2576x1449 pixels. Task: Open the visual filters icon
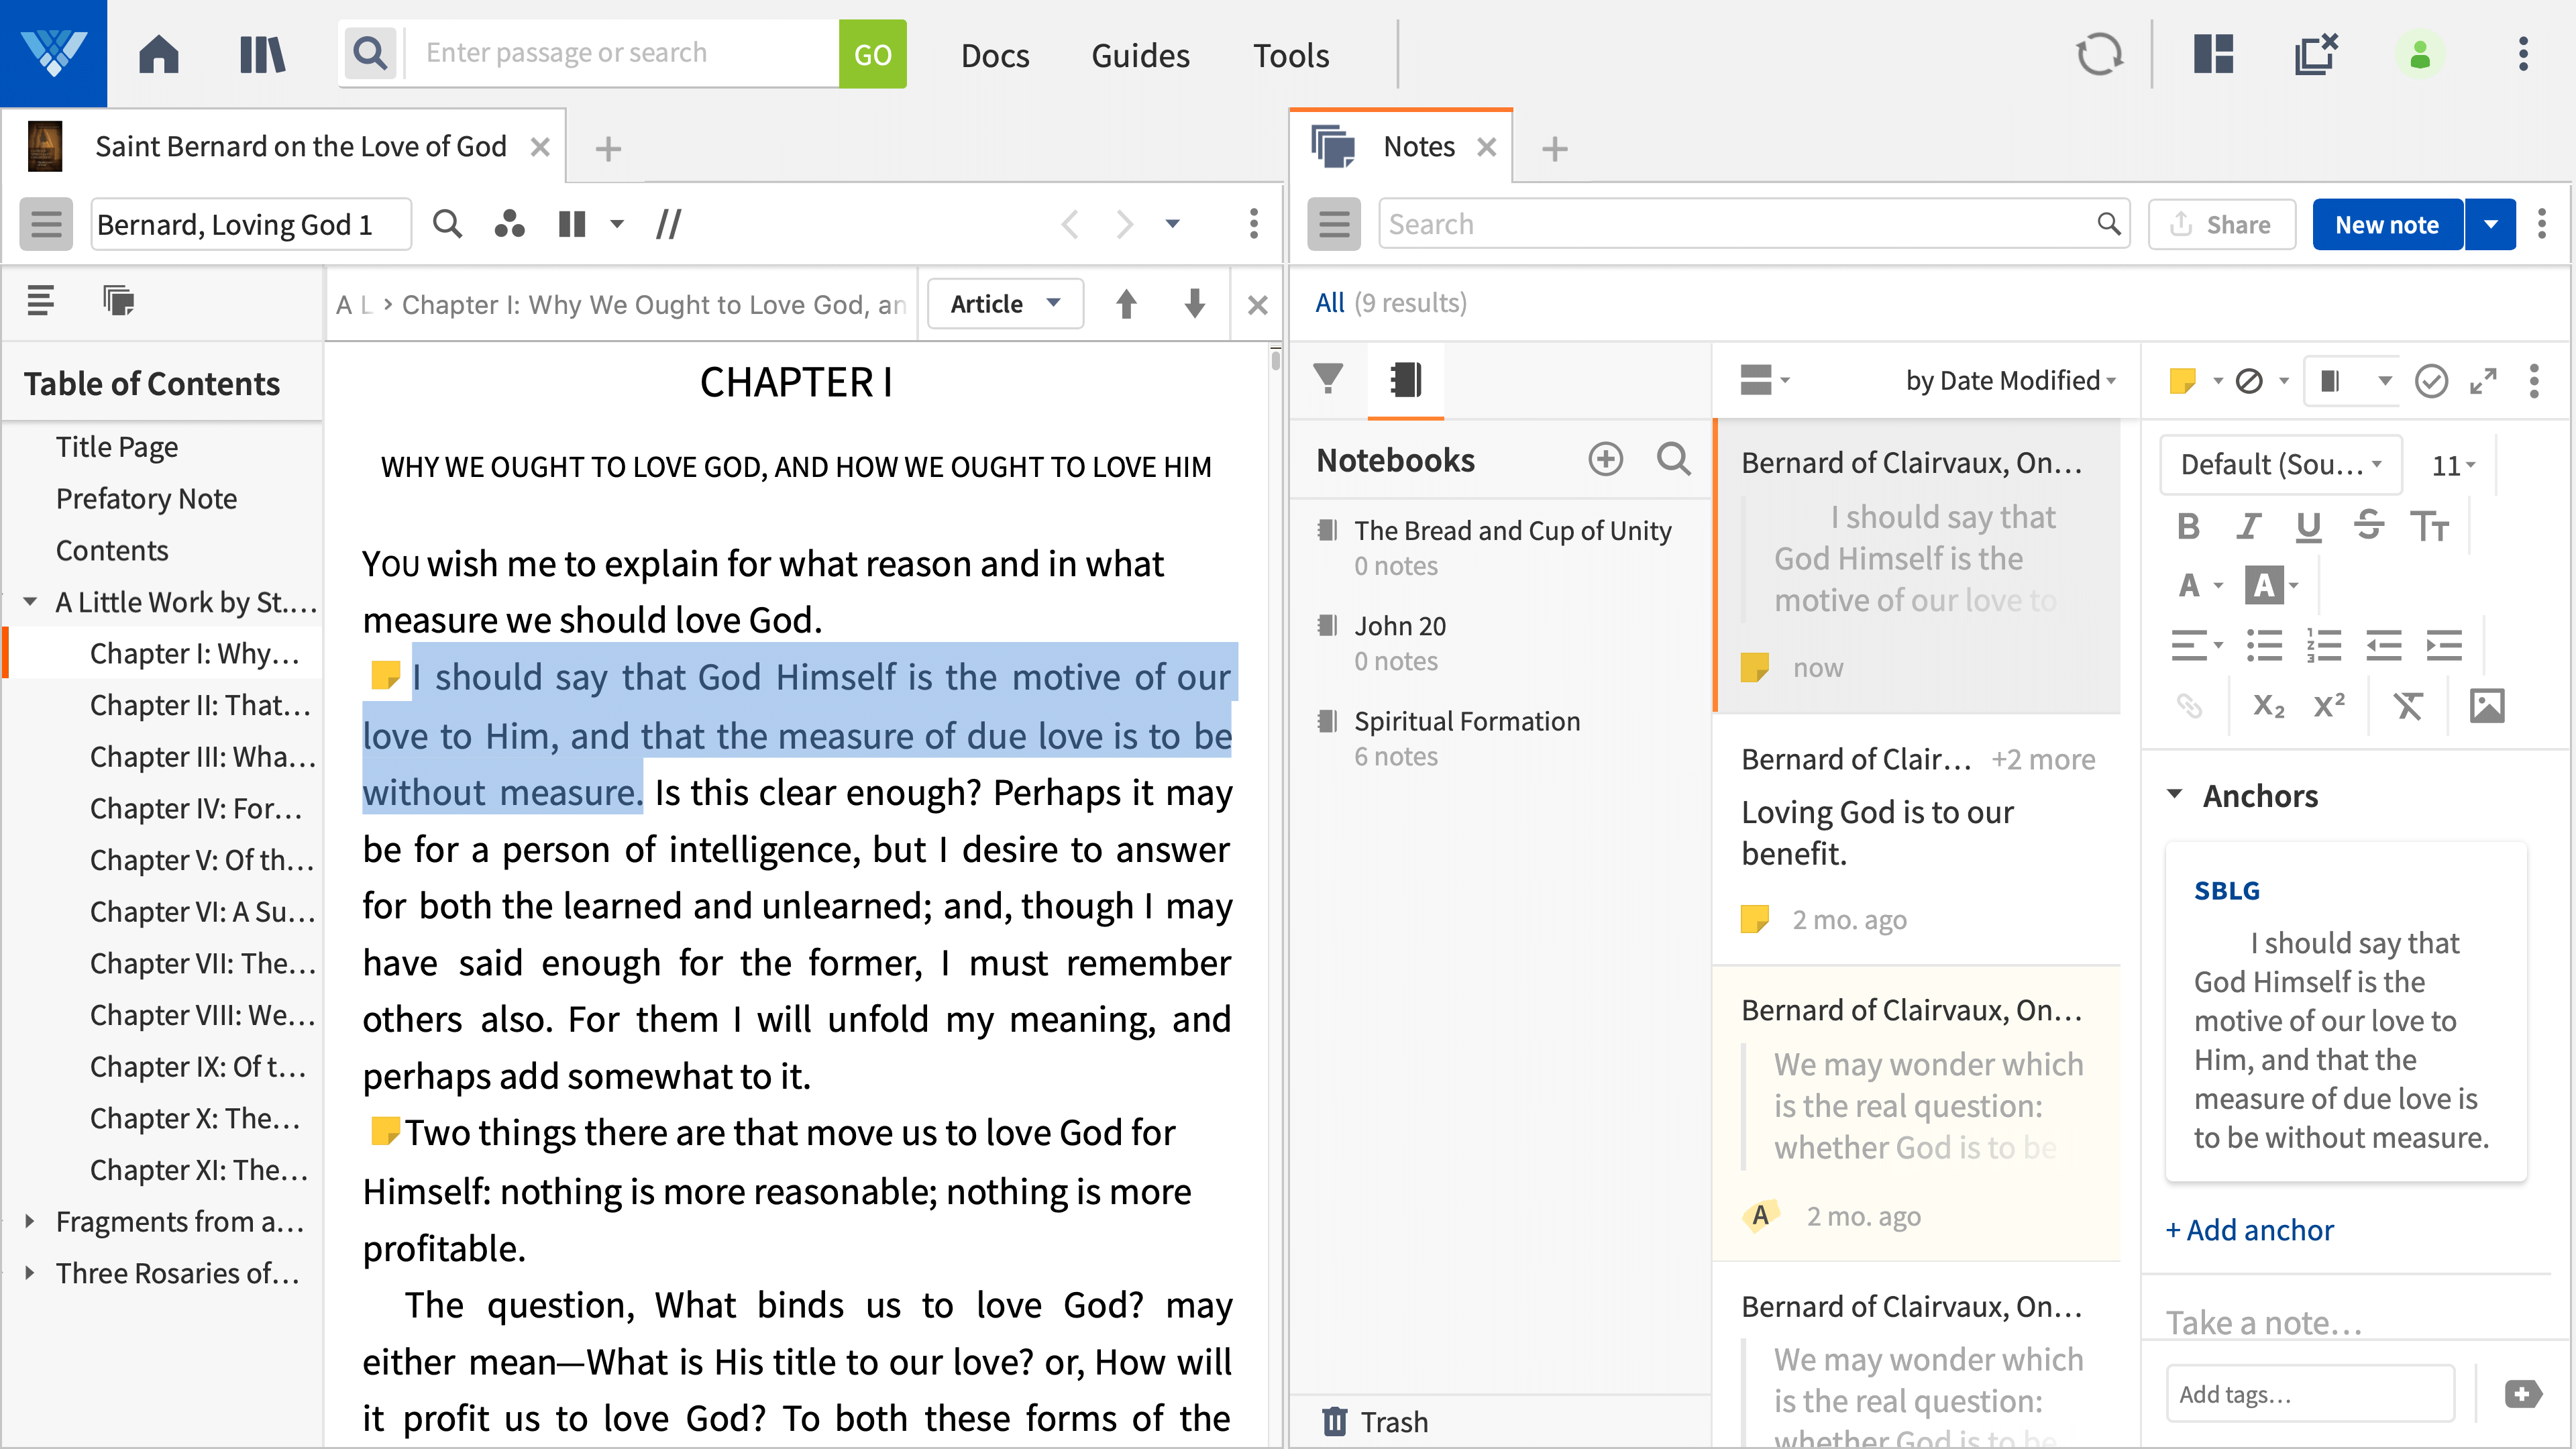tap(509, 224)
